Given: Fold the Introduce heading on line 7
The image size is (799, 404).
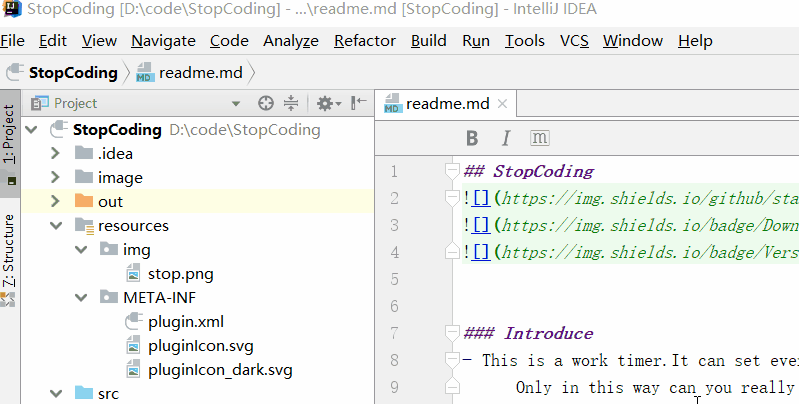Looking at the screenshot, I should (x=452, y=333).
